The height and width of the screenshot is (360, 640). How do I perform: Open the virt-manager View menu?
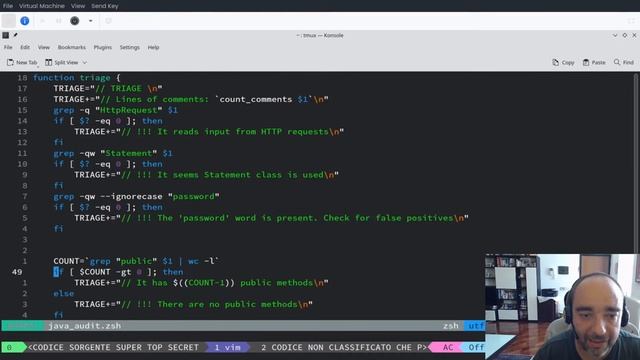pyautogui.click(x=78, y=6)
